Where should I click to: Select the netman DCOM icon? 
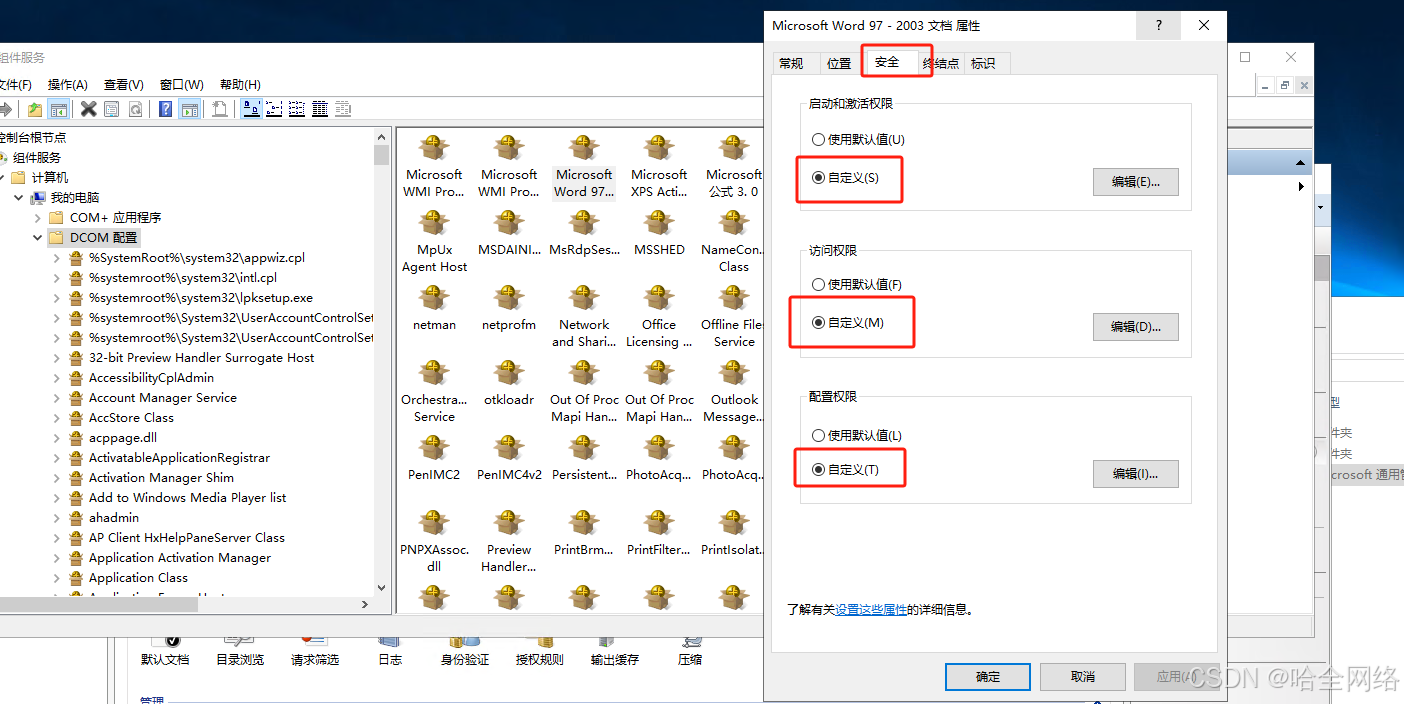[x=434, y=308]
